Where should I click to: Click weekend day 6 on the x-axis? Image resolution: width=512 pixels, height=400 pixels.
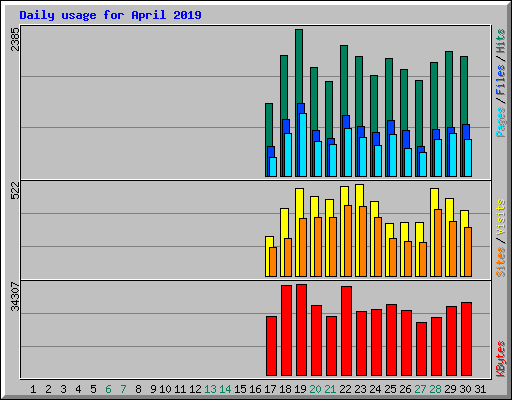pos(108,389)
